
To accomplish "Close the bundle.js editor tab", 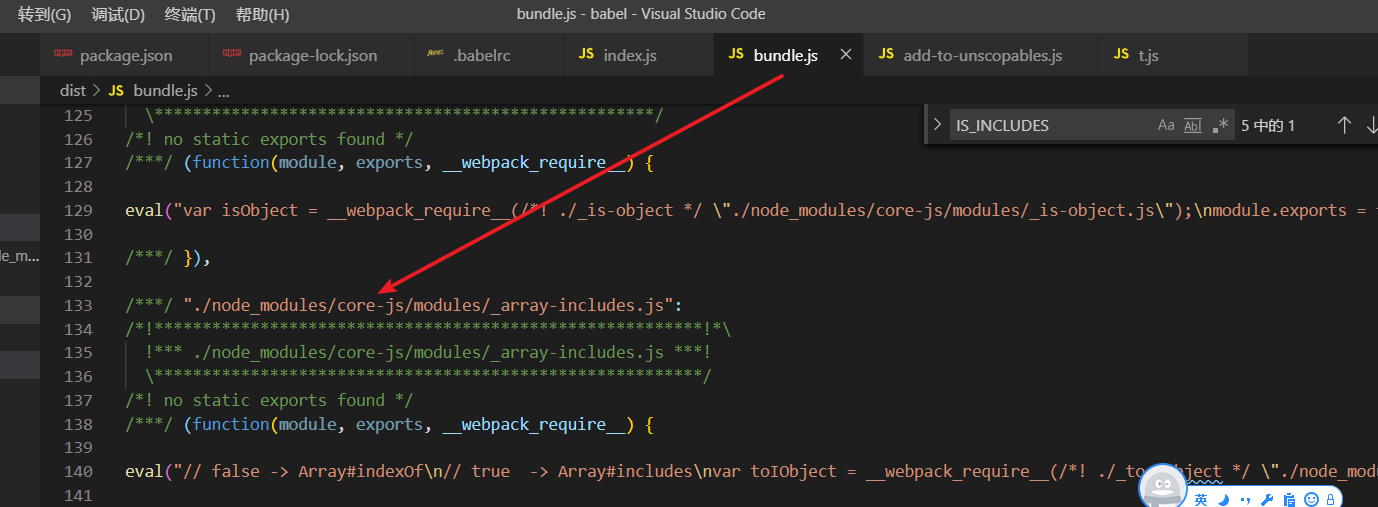I will (845, 55).
